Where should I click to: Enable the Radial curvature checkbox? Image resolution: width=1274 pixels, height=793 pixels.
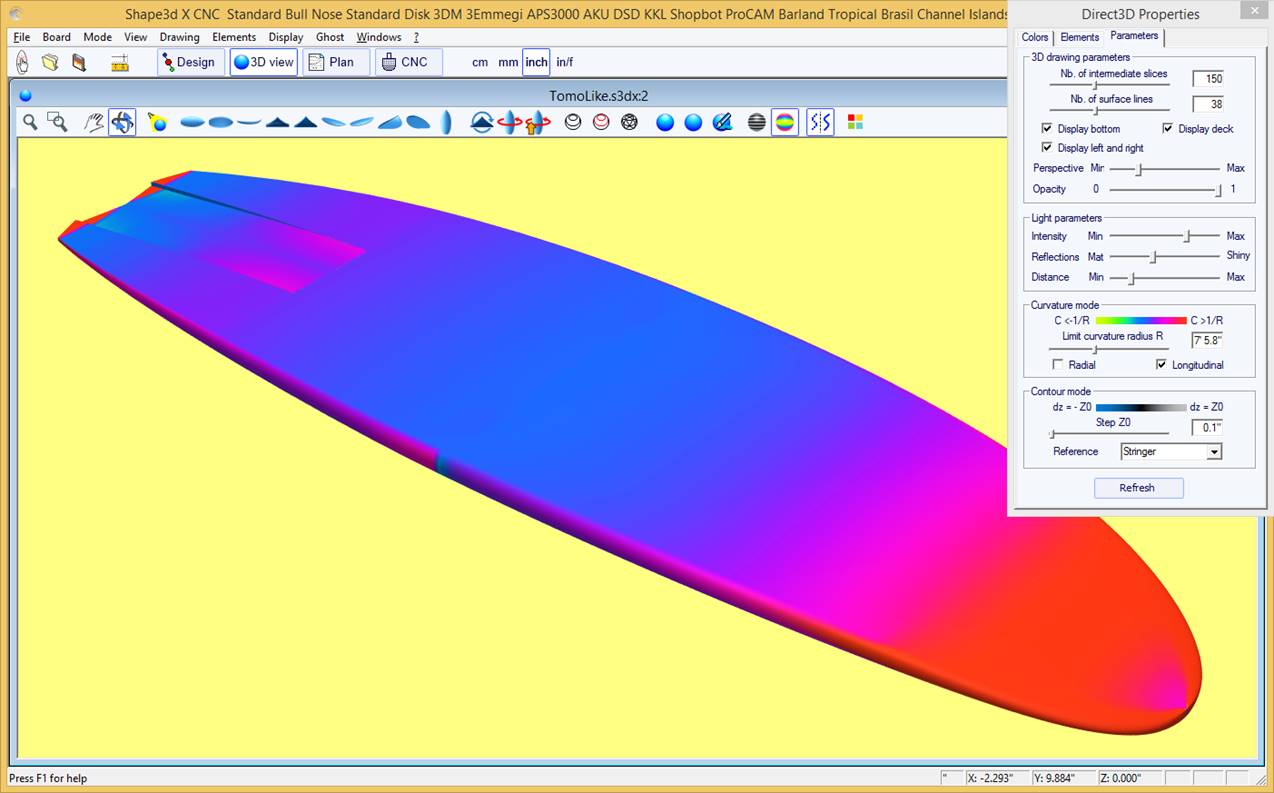click(x=1058, y=365)
